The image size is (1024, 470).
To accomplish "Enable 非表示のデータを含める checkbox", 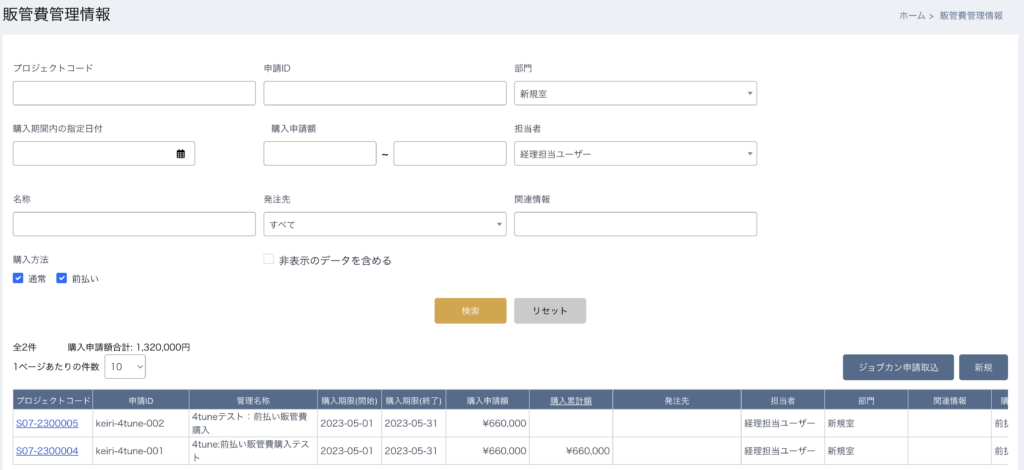I will click(268, 260).
